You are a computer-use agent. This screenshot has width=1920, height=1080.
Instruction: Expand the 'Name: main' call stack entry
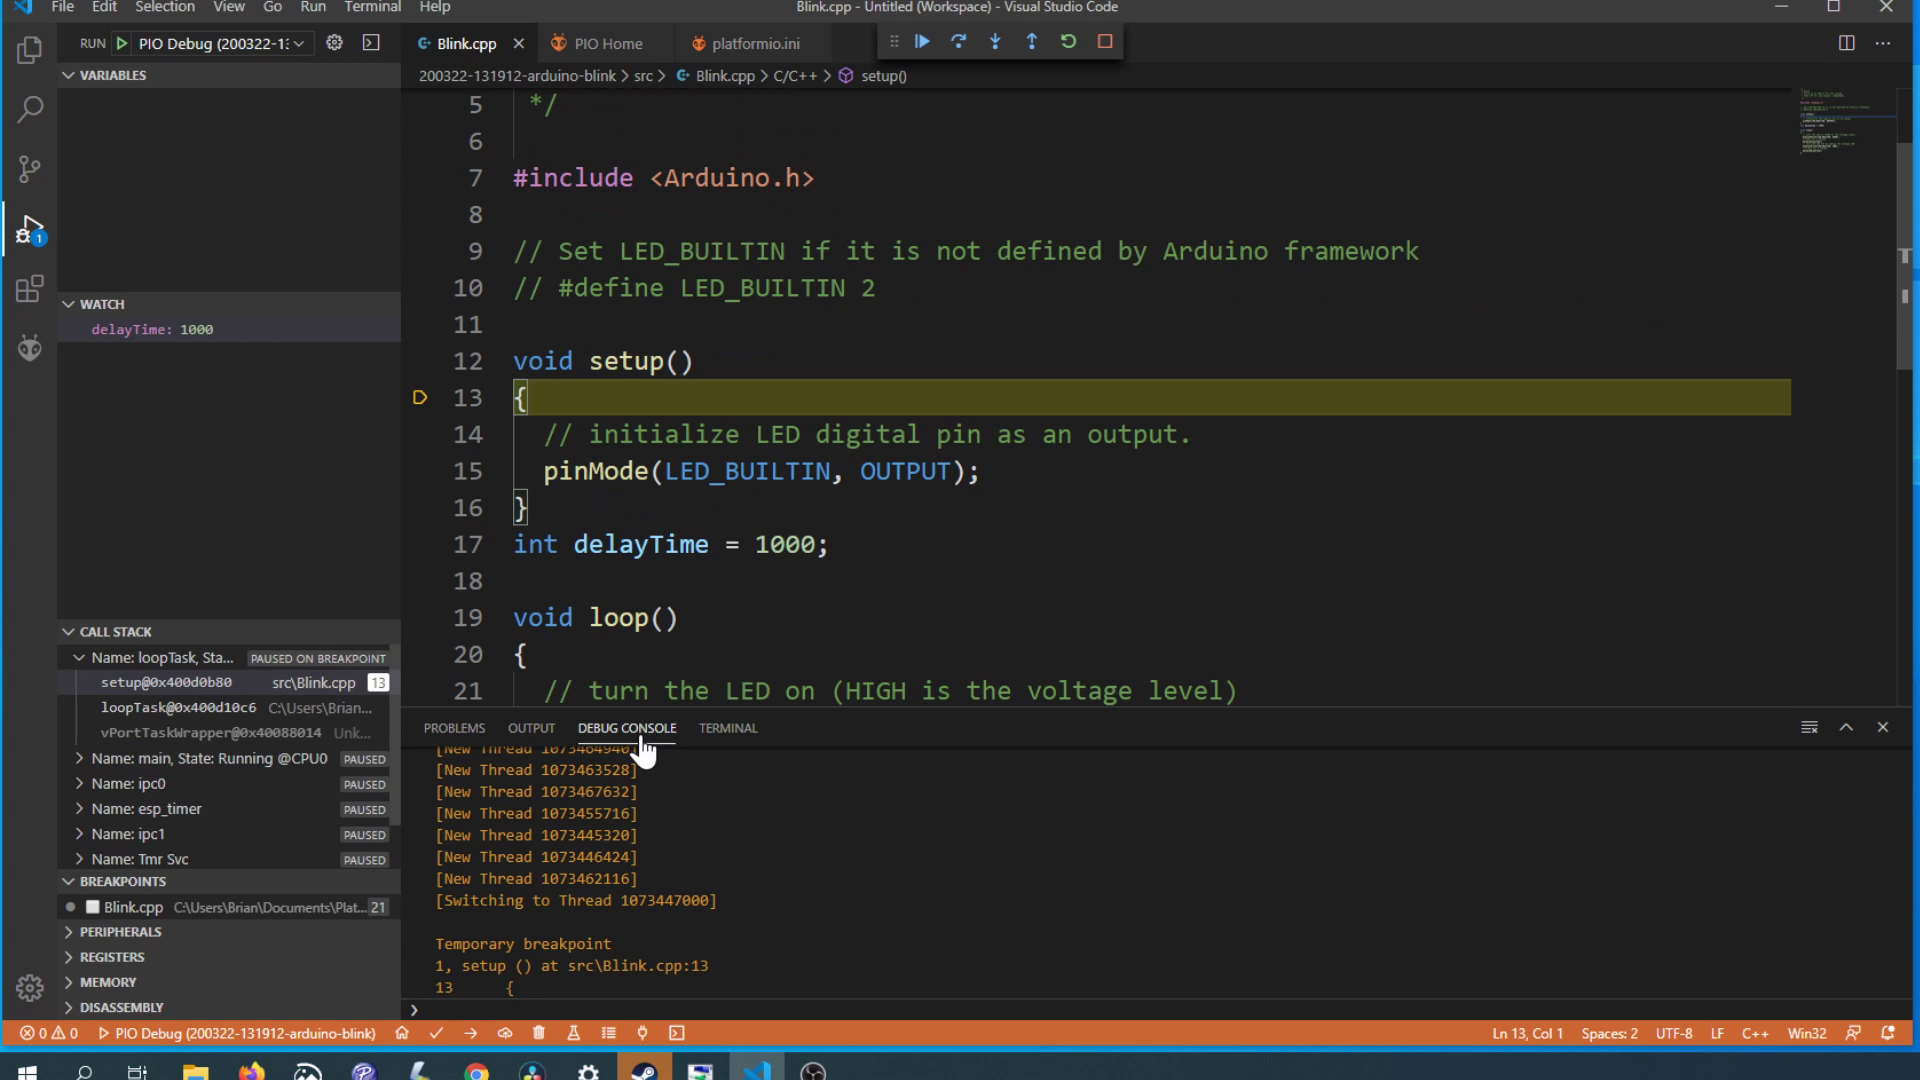[80, 758]
